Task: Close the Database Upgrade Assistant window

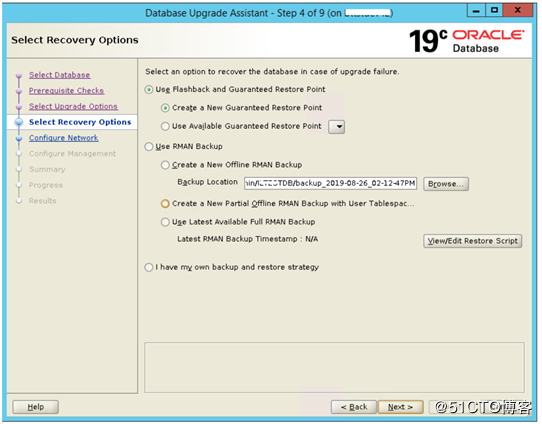Action: pos(517,10)
